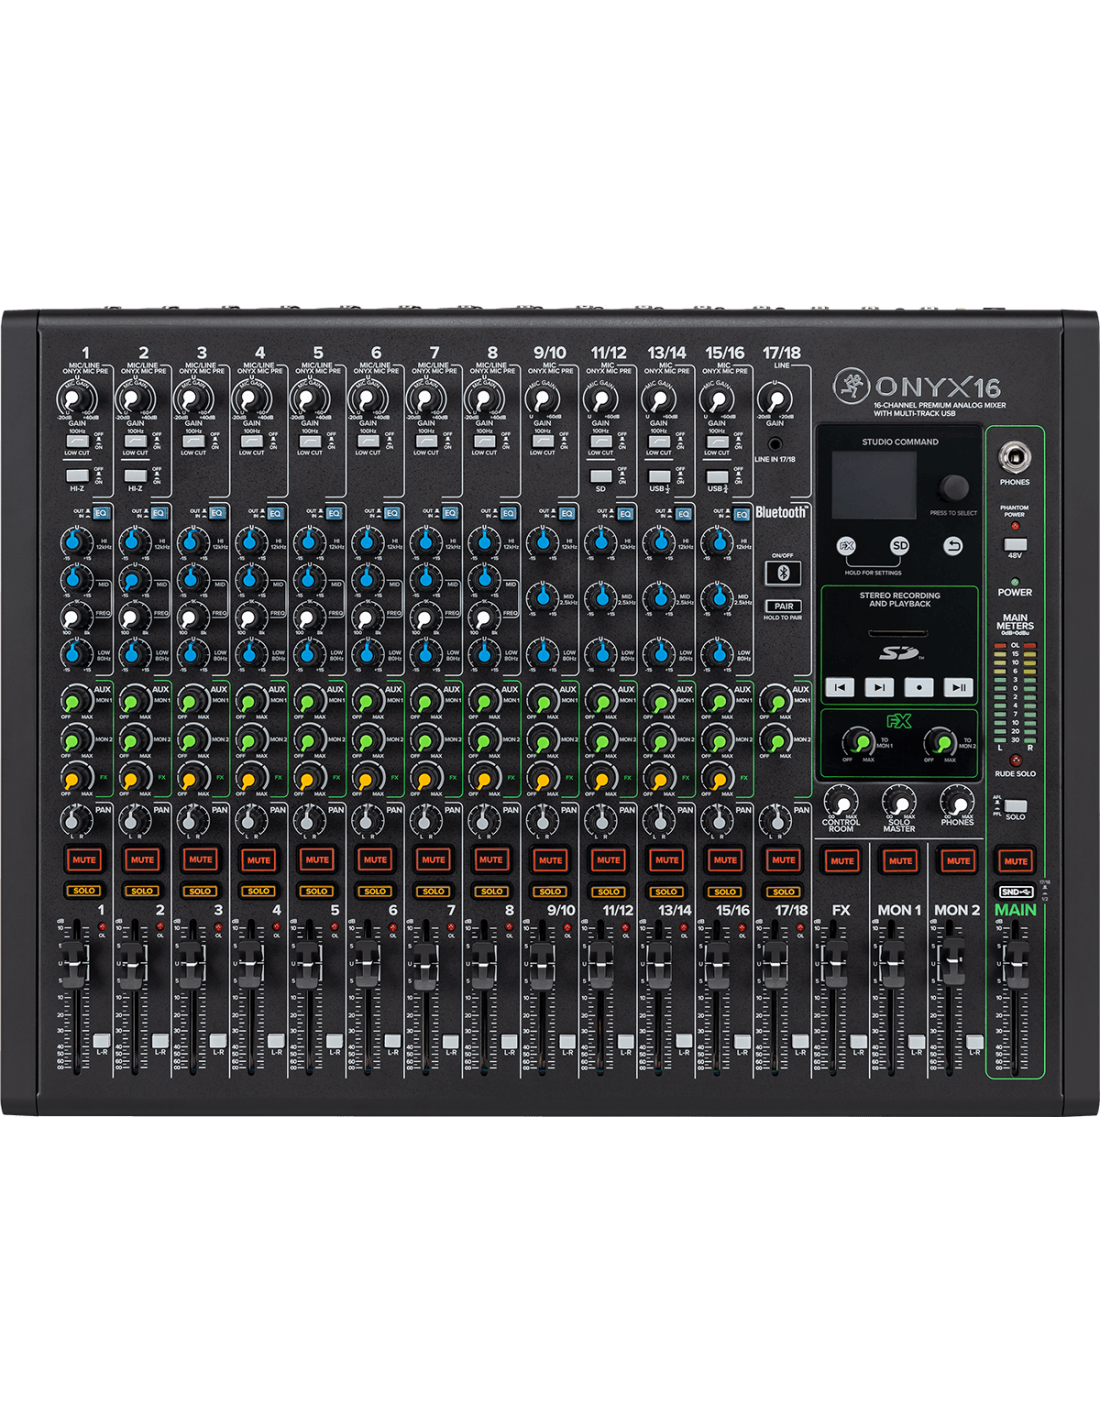
Task: Toggle the Hi-Z switch on channel 1
Action: 77,476
